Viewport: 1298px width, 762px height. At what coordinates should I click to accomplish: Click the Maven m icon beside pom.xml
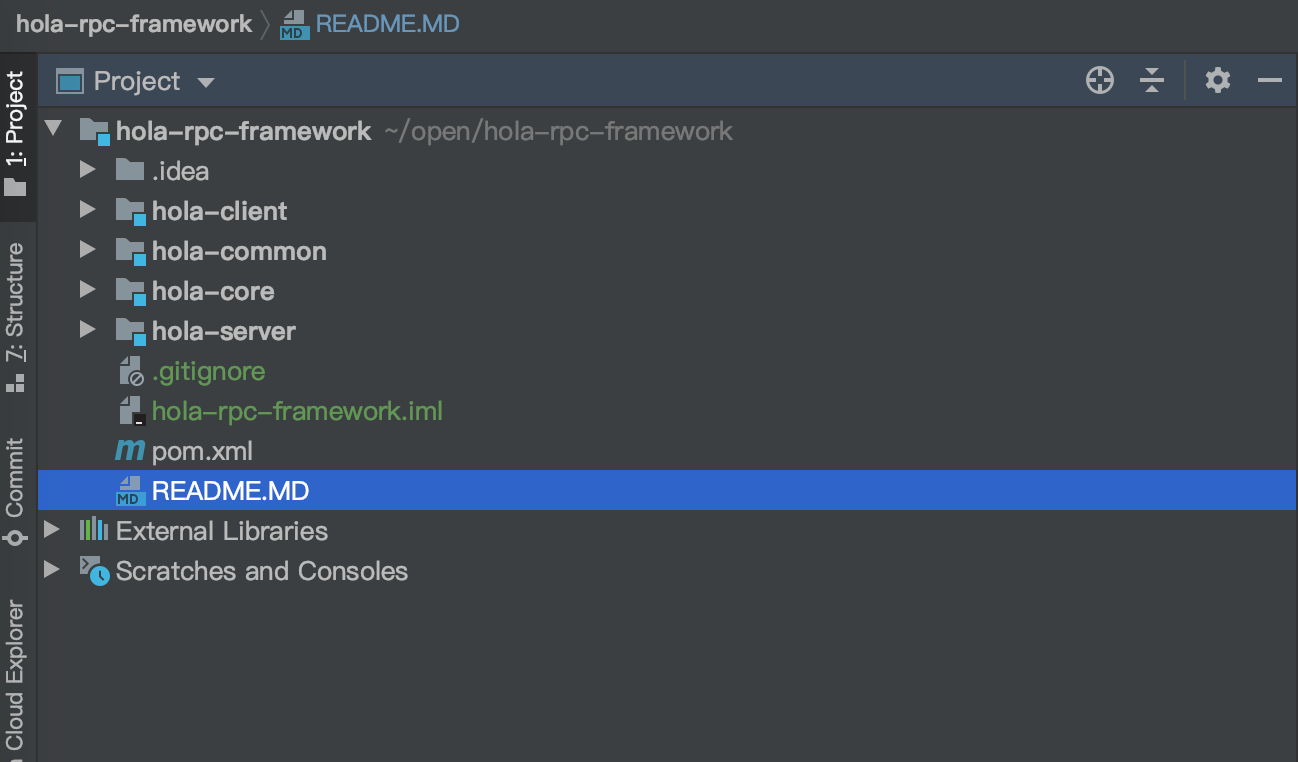point(130,451)
